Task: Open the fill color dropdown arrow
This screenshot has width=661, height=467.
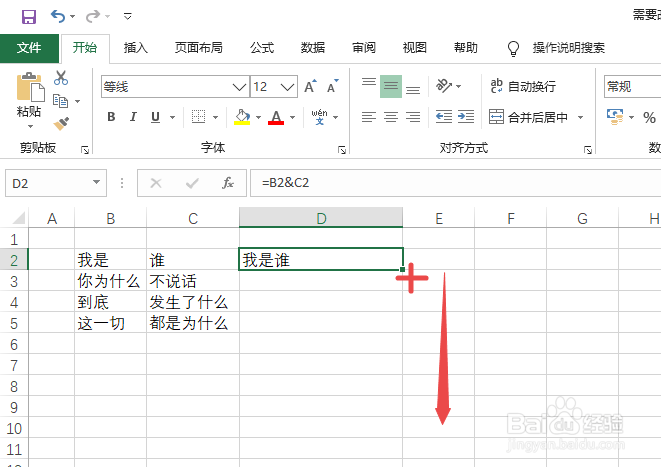Action: 258,117
